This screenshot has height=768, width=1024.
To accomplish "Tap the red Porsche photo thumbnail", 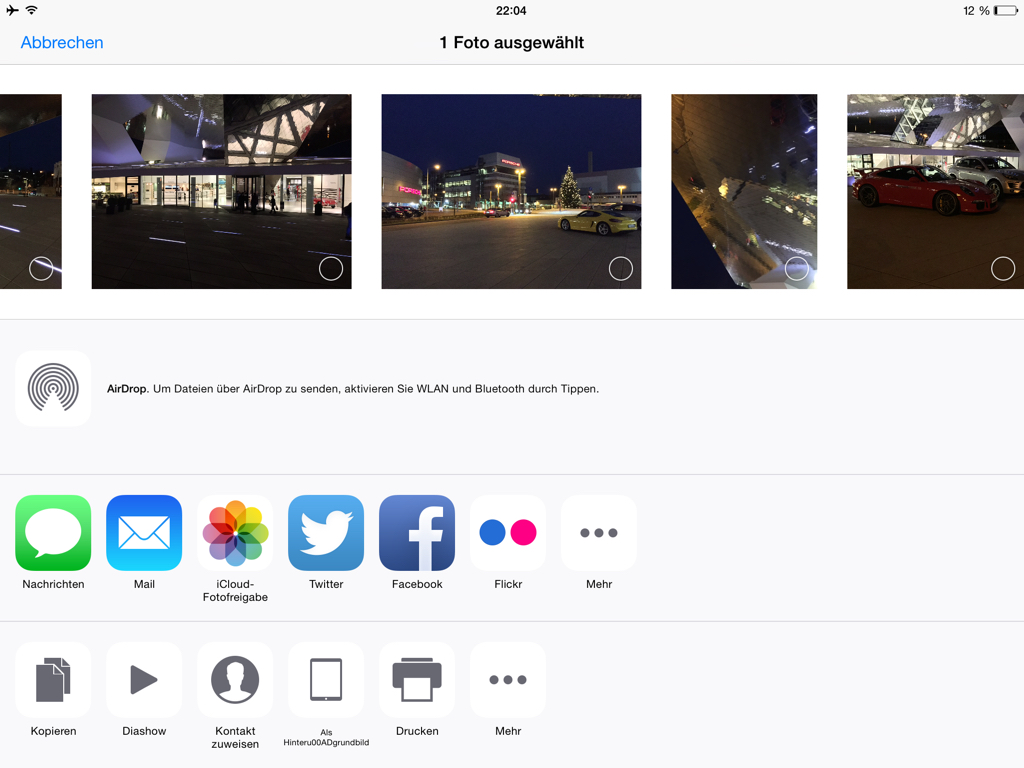I will click(x=935, y=191).
